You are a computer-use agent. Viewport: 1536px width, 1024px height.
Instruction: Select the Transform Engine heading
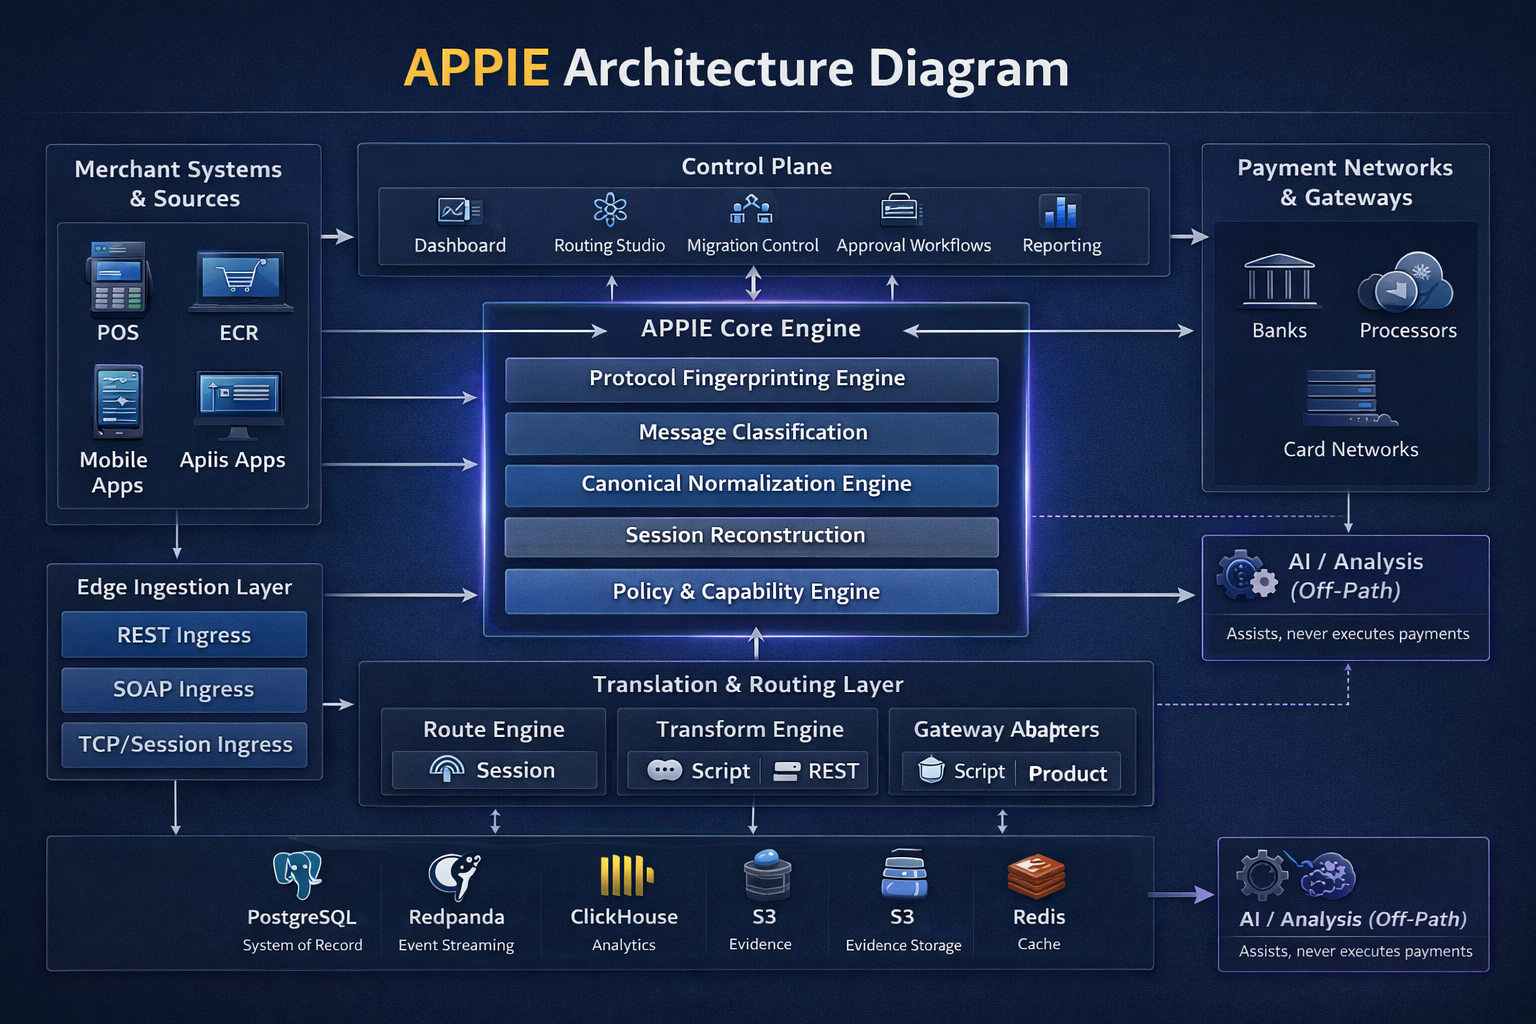click(750, 730)
